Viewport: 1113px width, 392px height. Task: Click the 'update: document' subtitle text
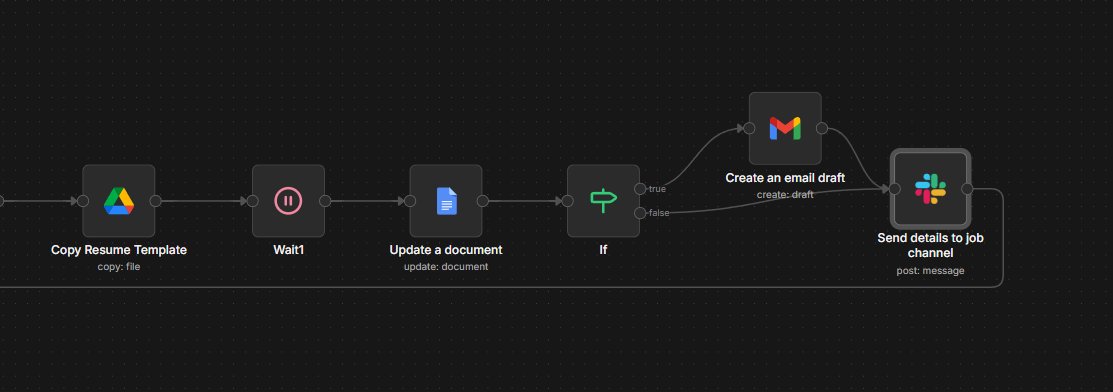click(x=446, y=267)
